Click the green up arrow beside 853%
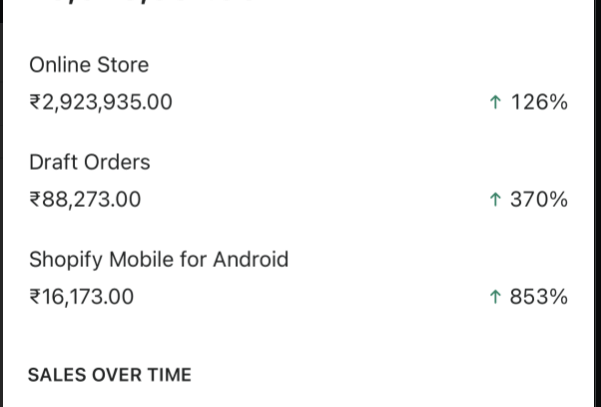The image size is (601, 407). (x=495, y=297)
